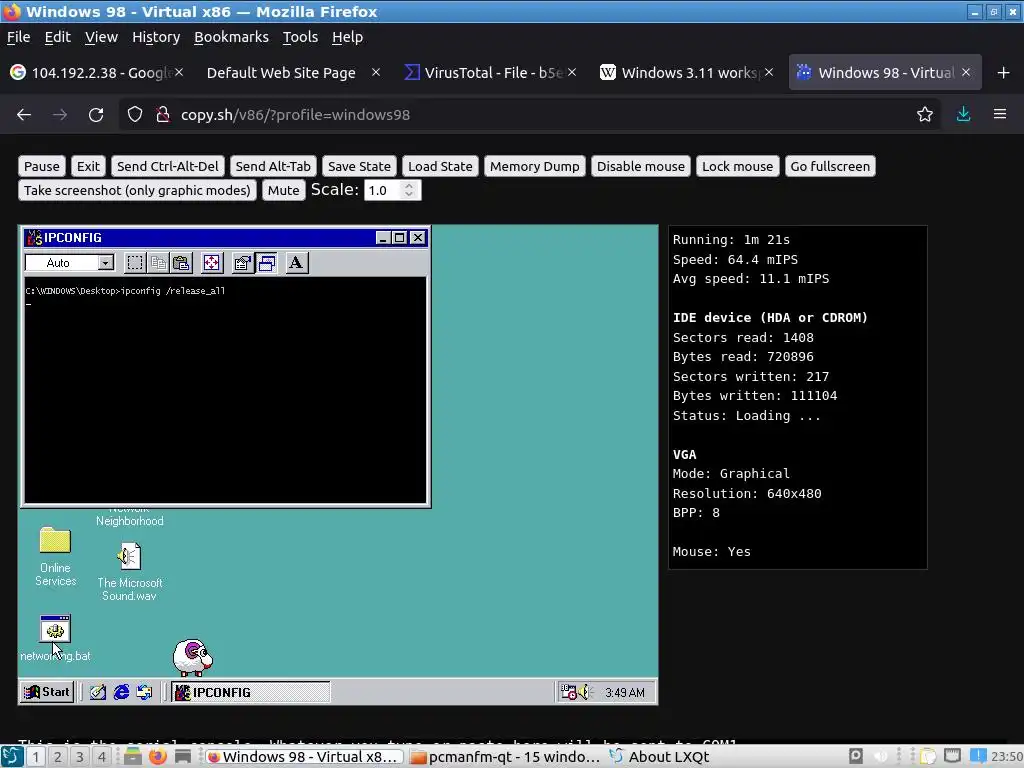1024x768 pixels.
Task: Toggle the Mute button
Action: [x=283, y=191]
